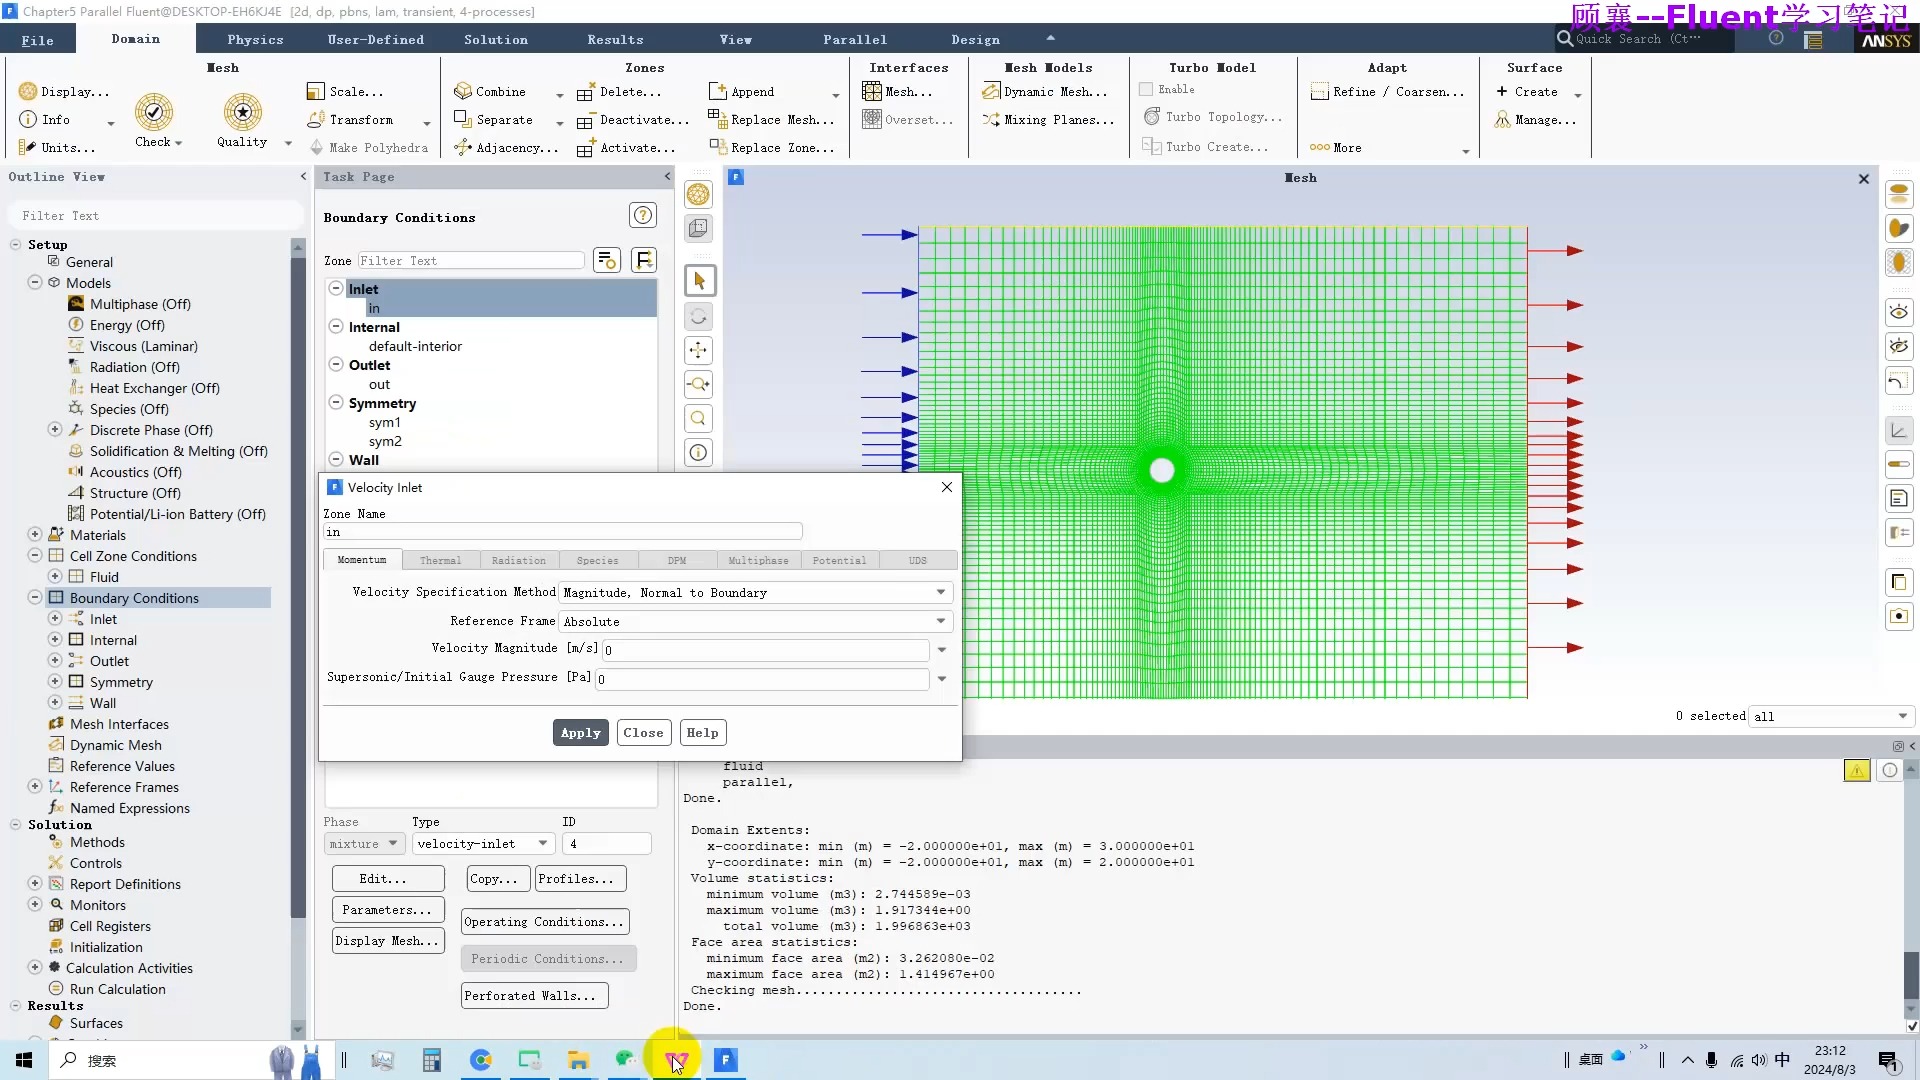Open the Solution ribbon tab
Screen dimensions: 1920x1080
495,39
